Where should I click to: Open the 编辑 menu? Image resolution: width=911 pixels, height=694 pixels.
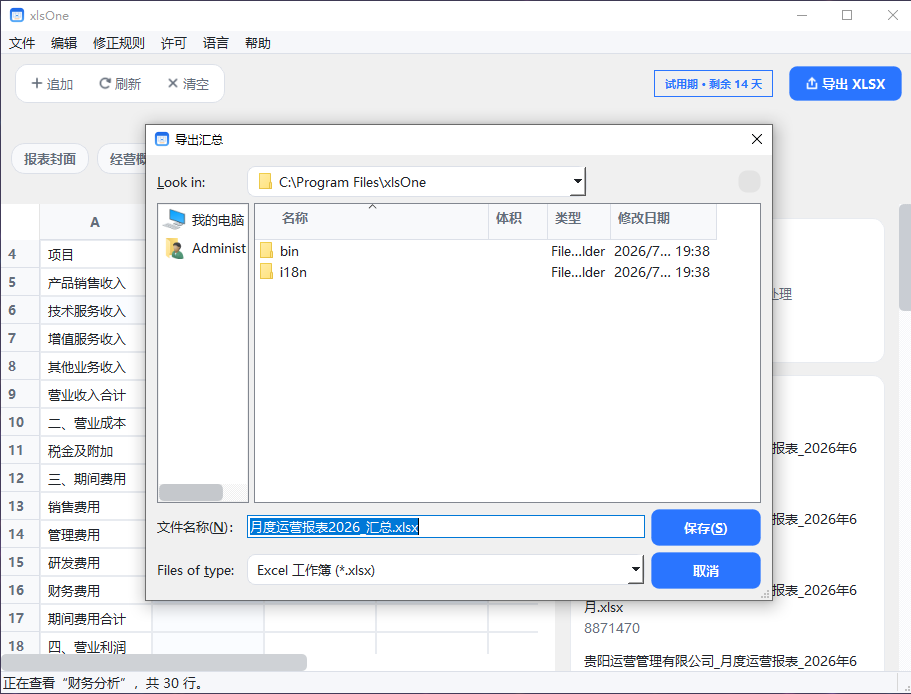tap(64, 43)
